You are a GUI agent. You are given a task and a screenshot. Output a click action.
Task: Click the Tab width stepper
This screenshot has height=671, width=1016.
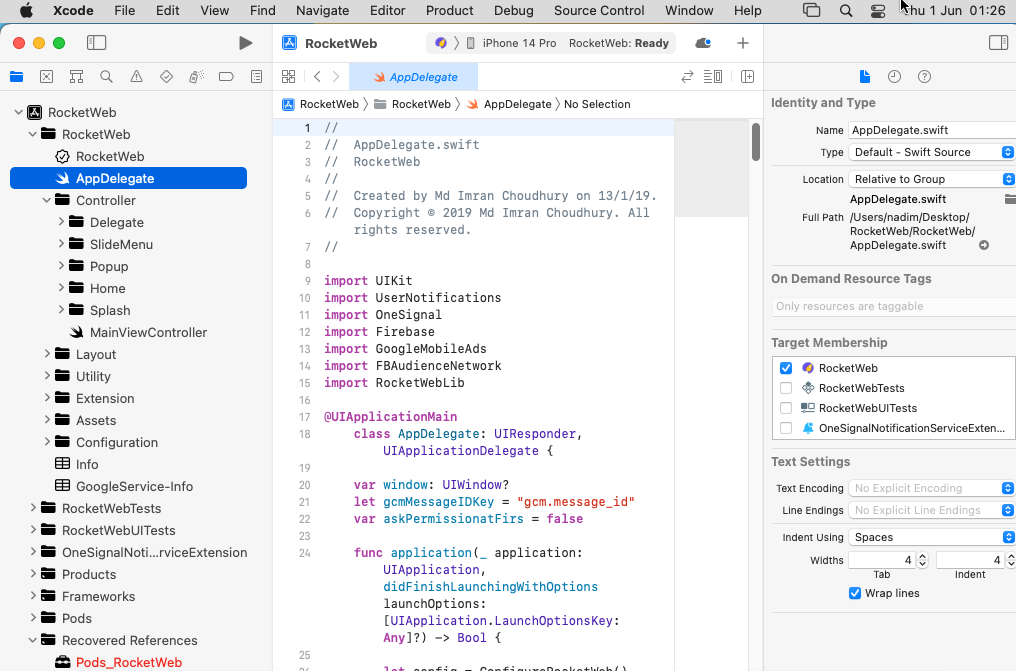[x=923, y=560]
